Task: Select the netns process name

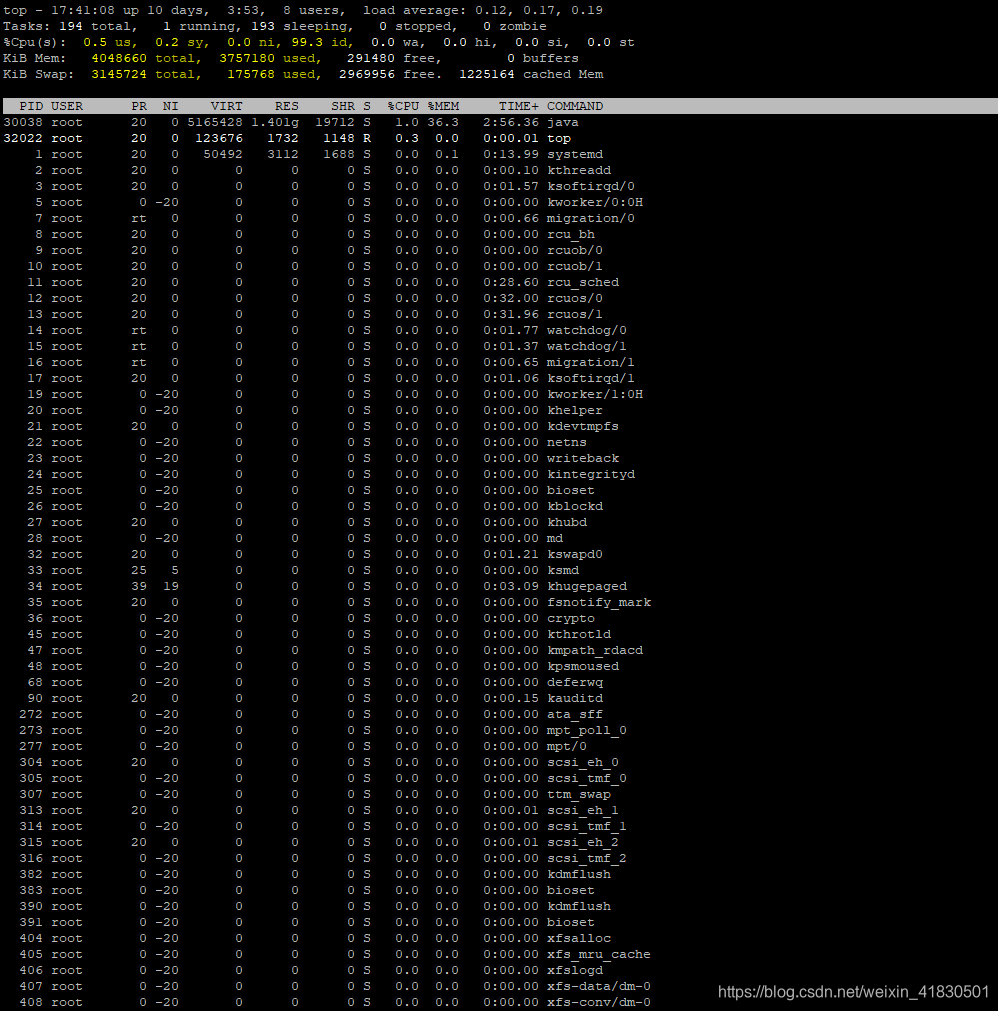Action: tap(567, 442)
